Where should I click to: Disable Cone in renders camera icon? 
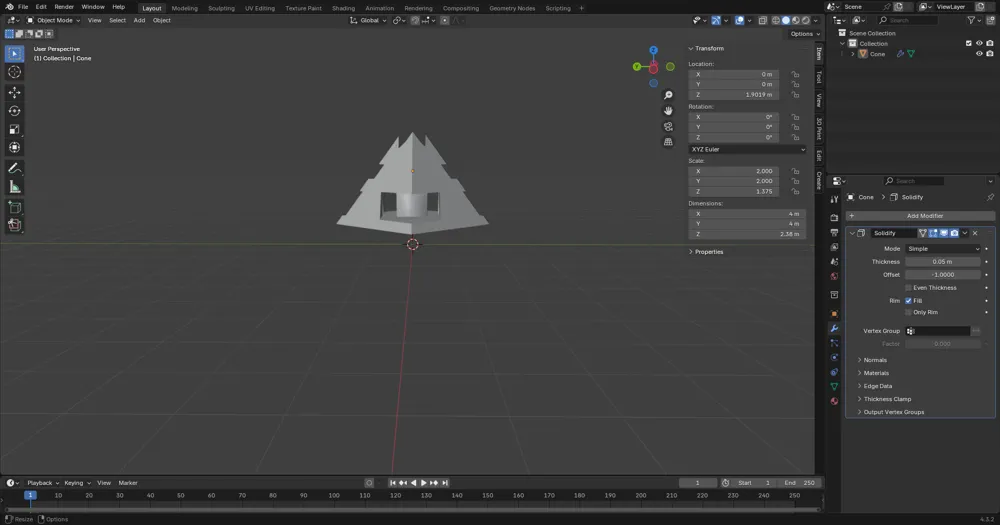click(x=990, y=54)
